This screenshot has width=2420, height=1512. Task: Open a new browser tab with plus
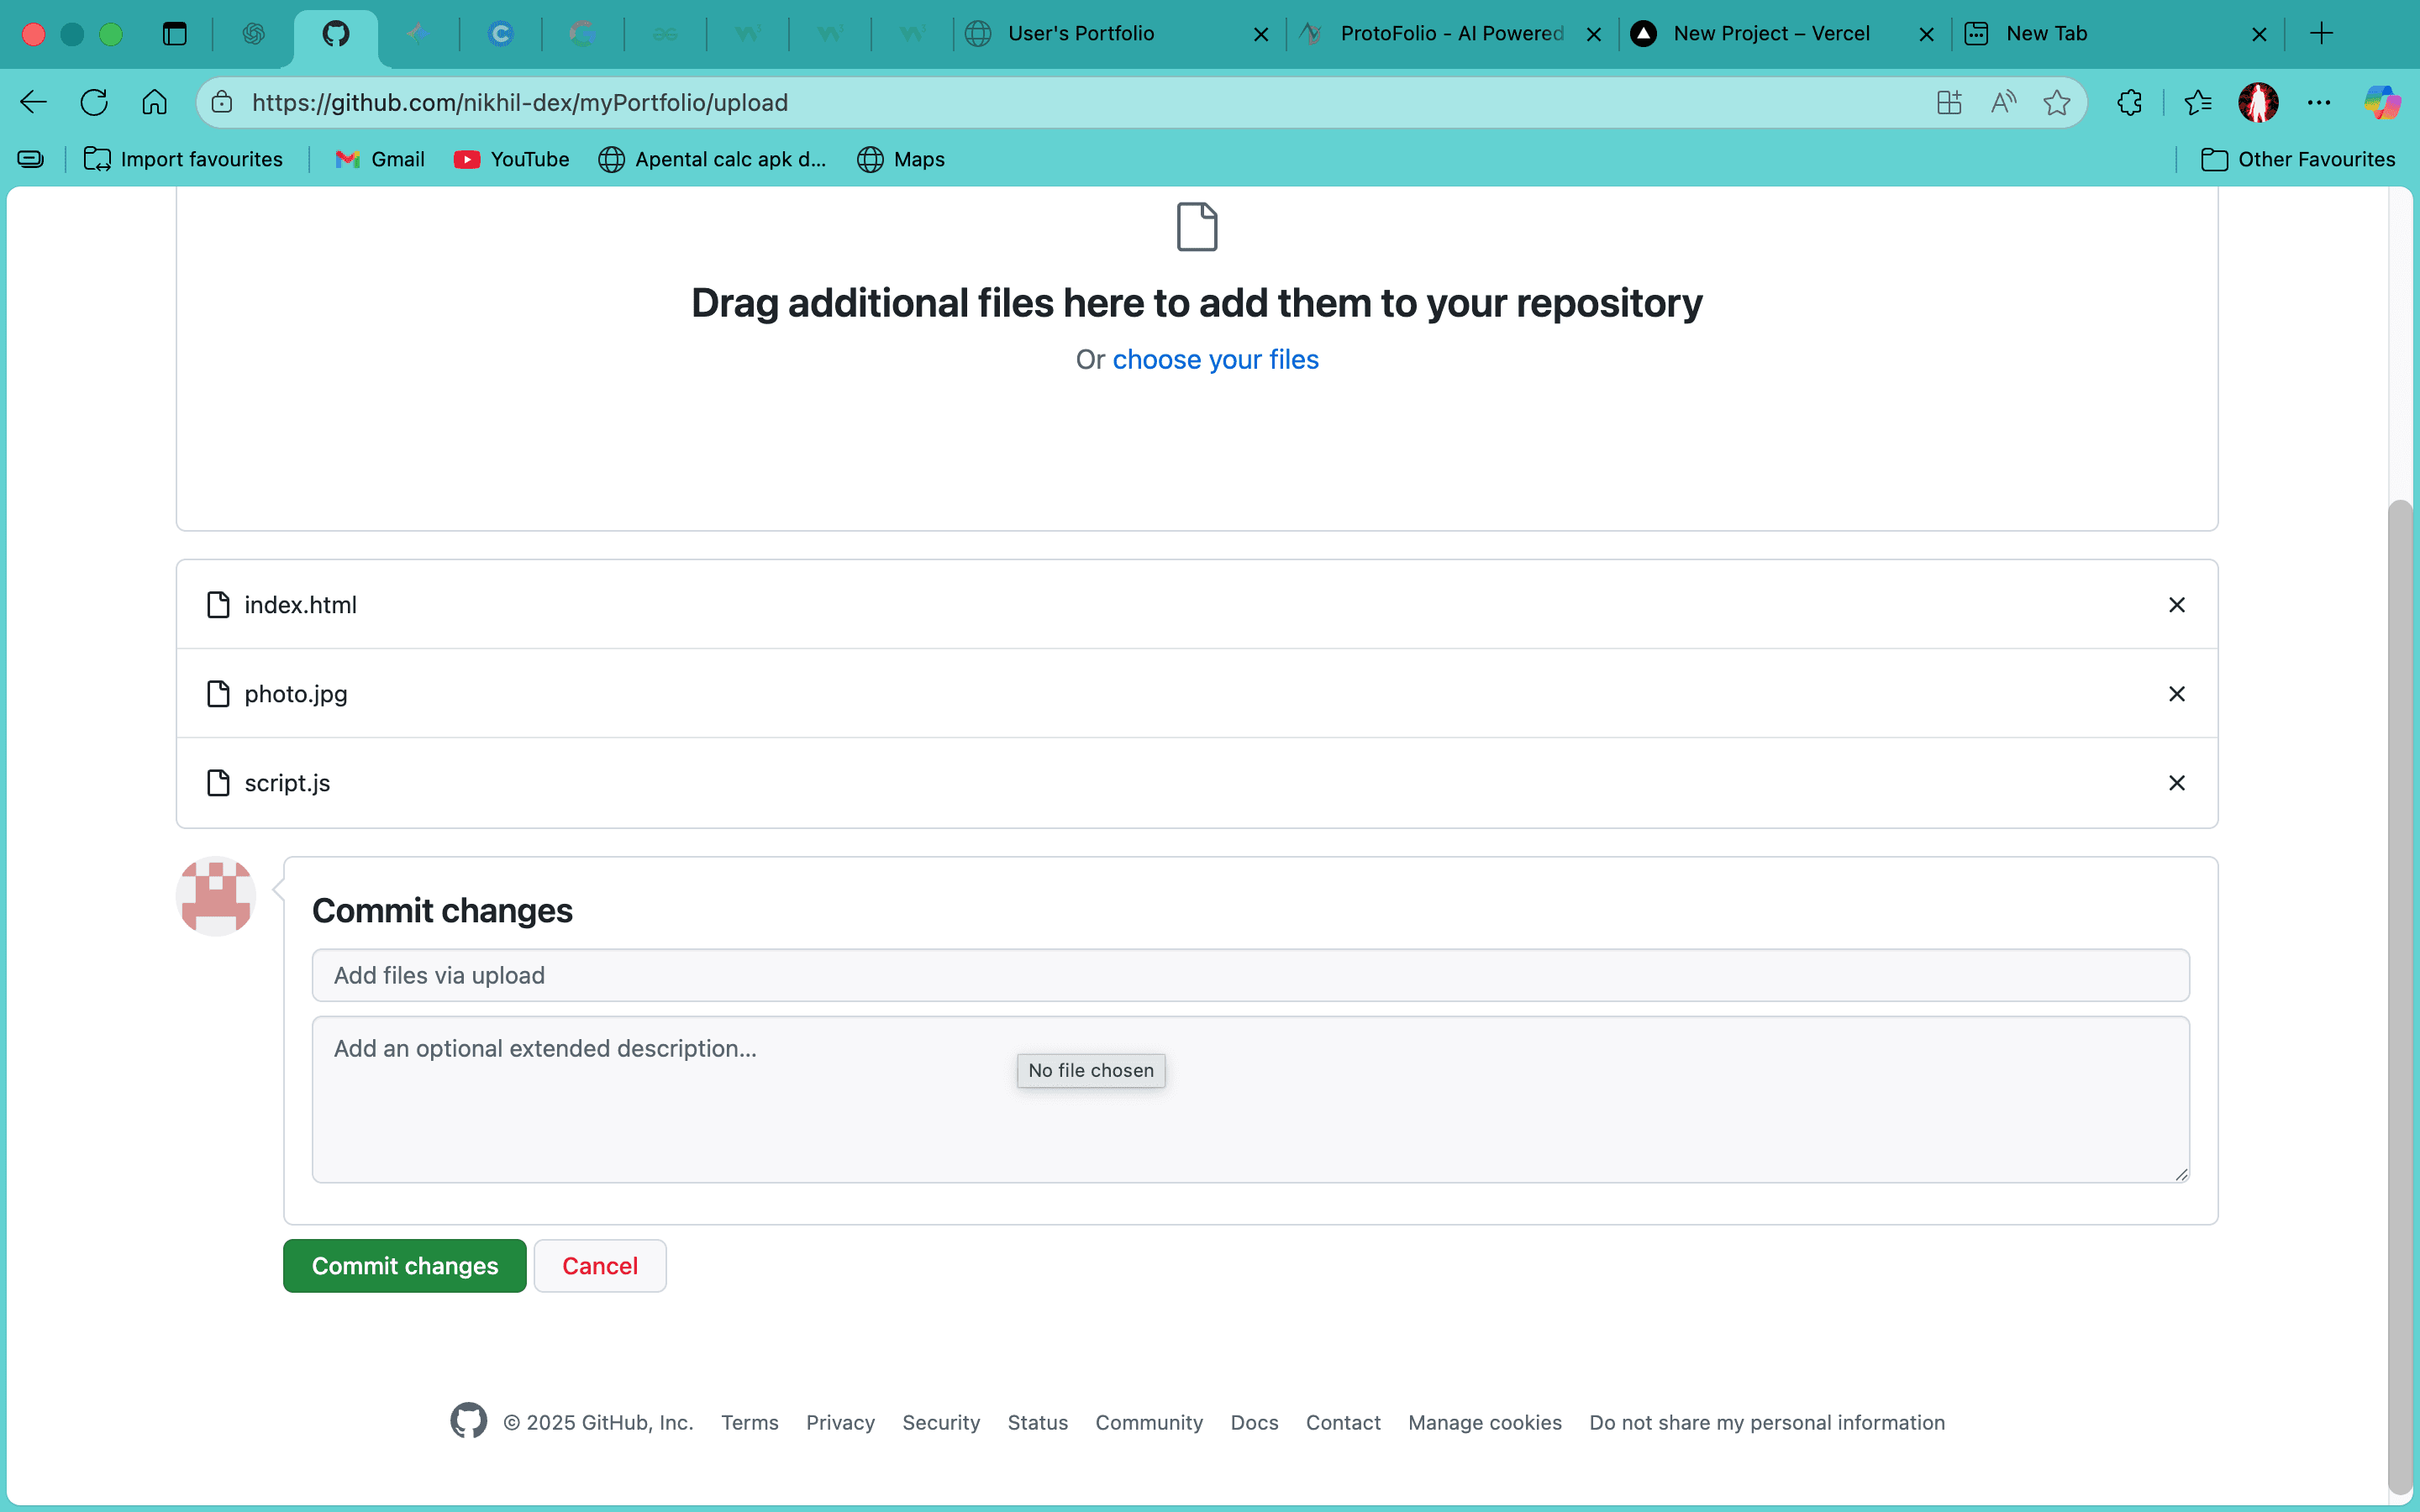[x=2321, y=34]
